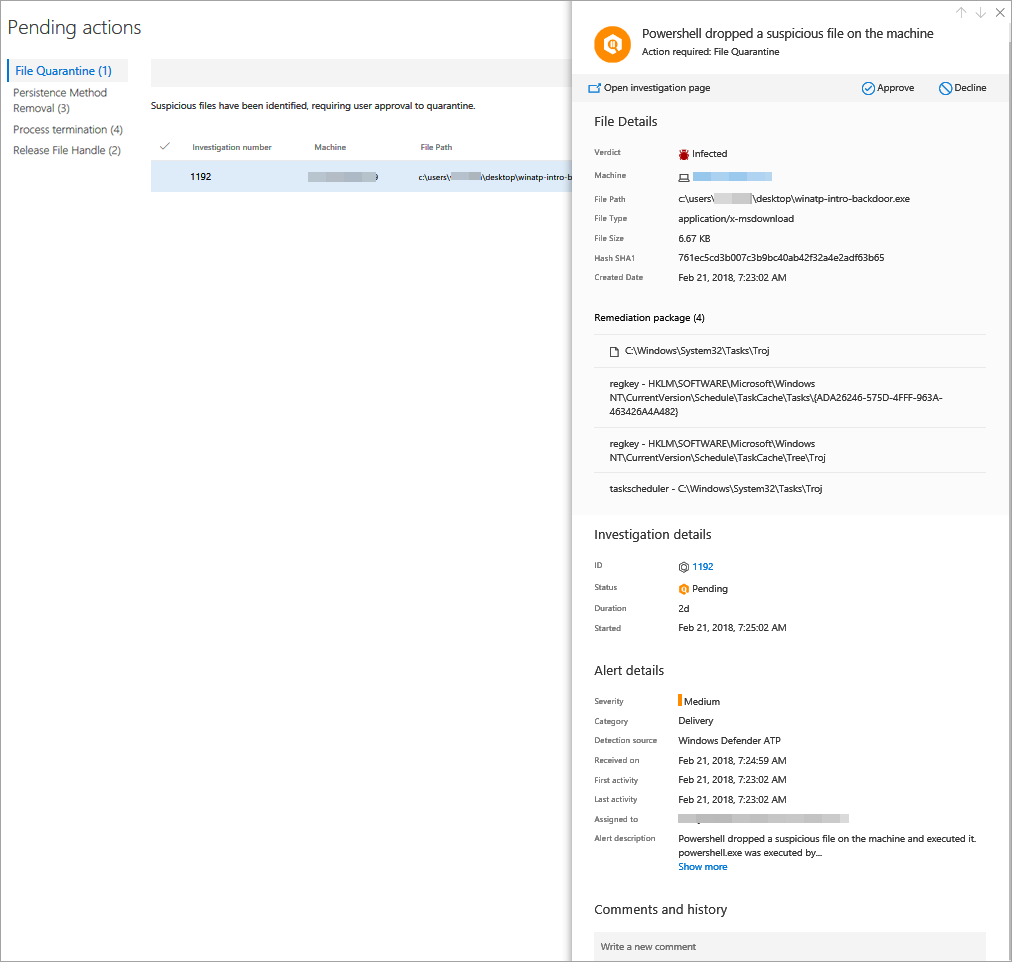The width and height of the screenshot is (1012, 962).
Task: Sort by Investigation number column header
Action: coord(232,147)
